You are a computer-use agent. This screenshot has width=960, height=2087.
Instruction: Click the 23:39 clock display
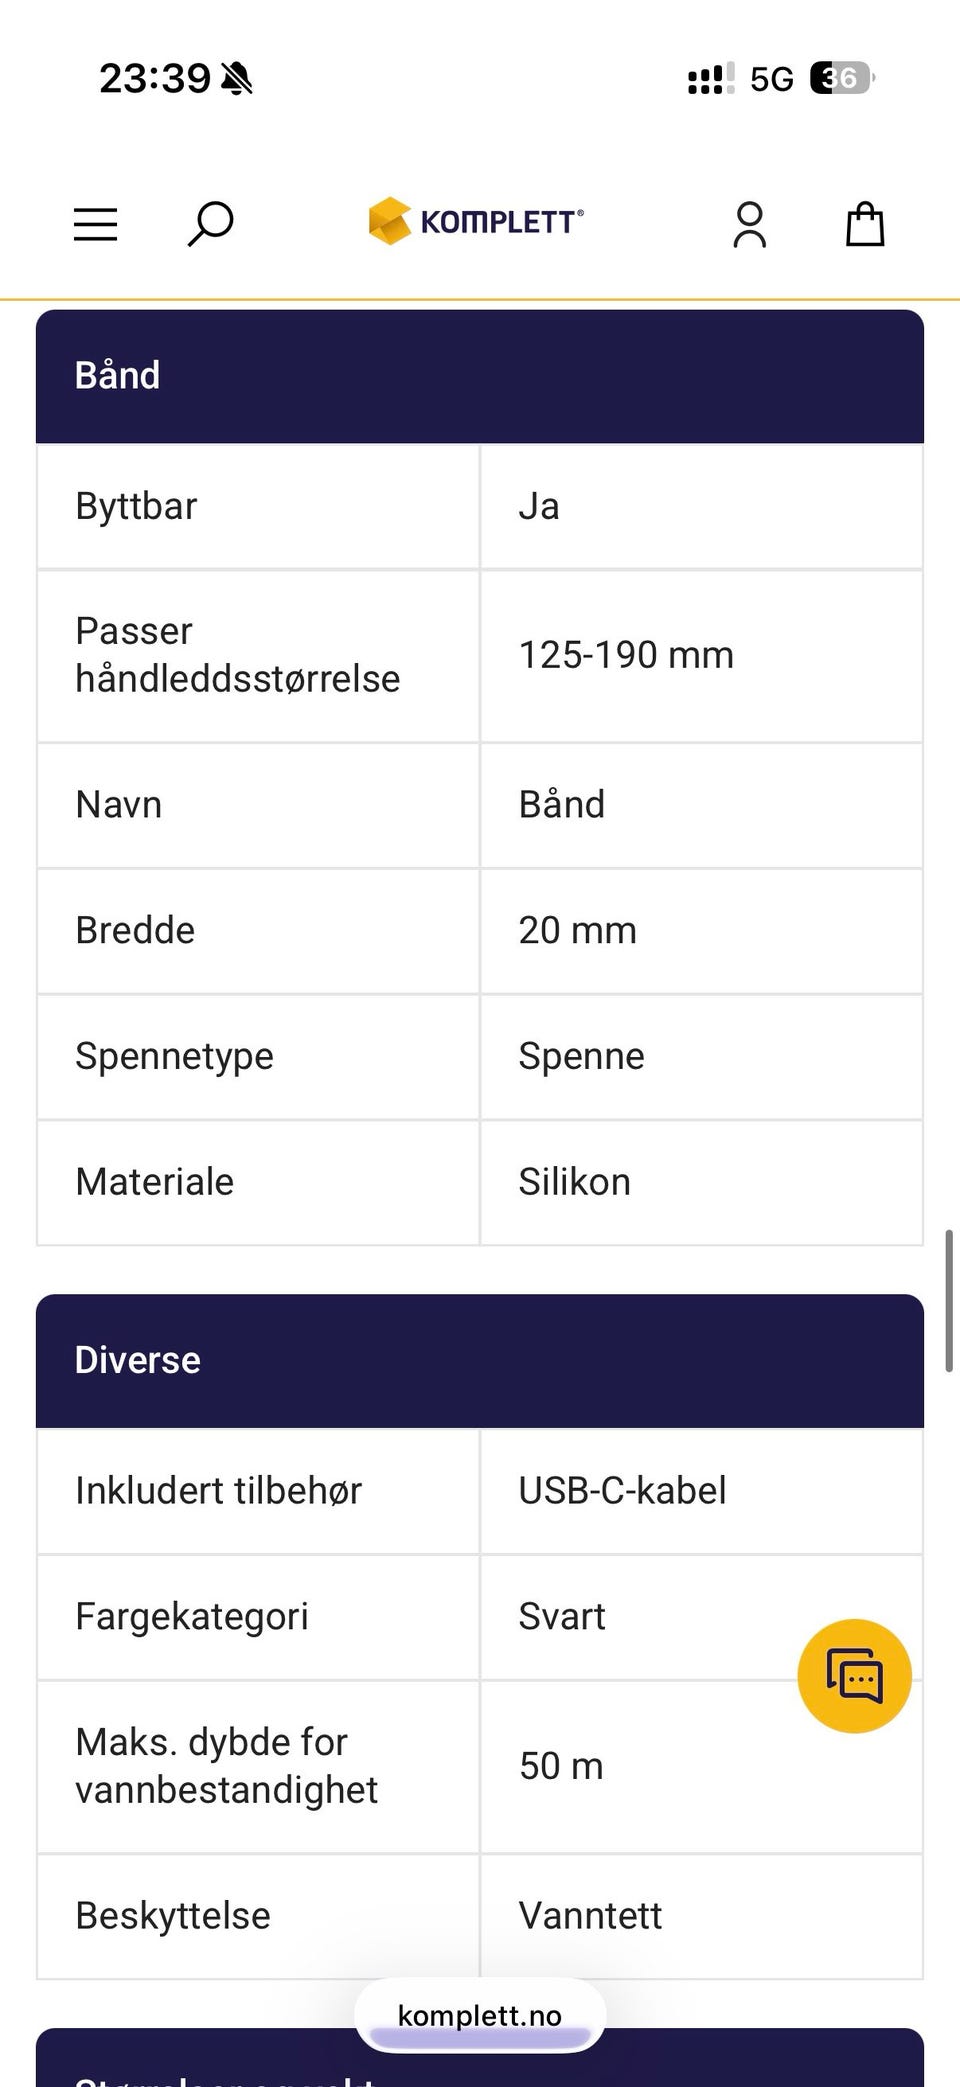(155, 78)
